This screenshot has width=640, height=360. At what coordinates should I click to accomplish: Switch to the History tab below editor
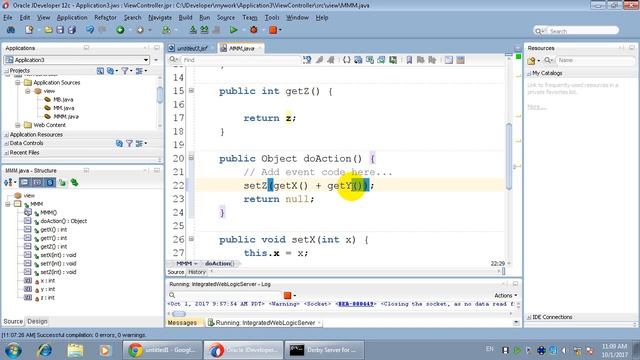[197, 272]
